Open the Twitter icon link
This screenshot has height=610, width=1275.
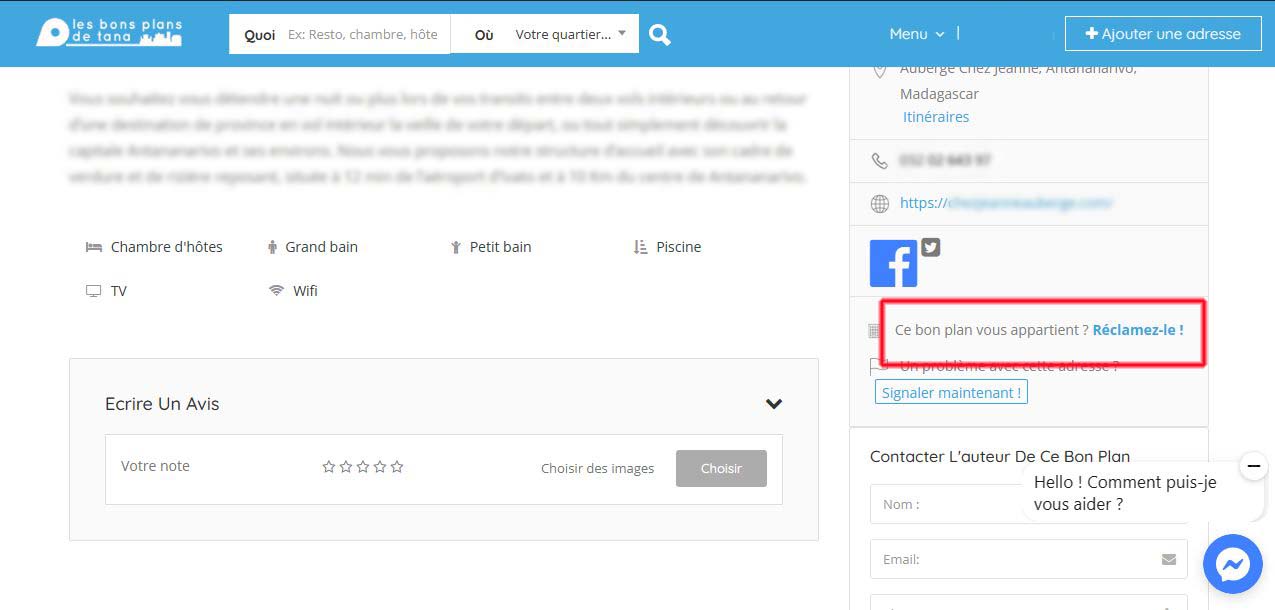click(931, 248)
